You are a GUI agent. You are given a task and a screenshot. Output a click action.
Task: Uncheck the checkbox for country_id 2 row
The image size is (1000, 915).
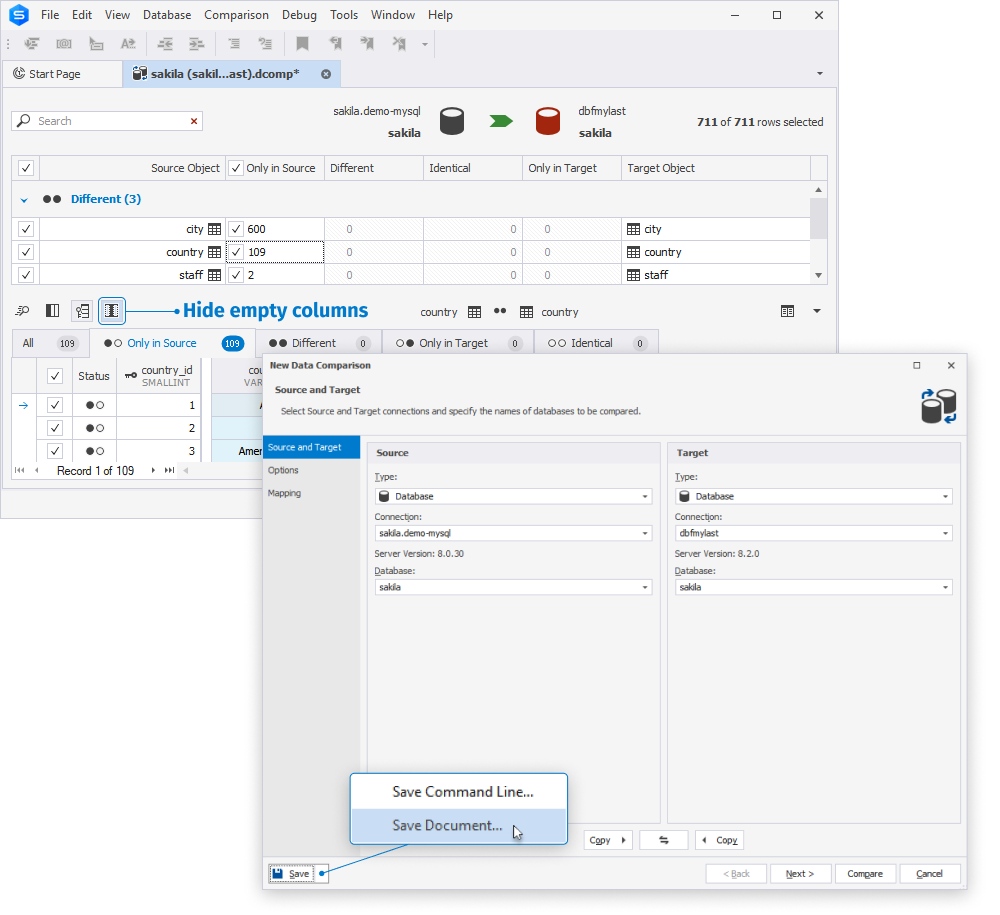(55, 428)
